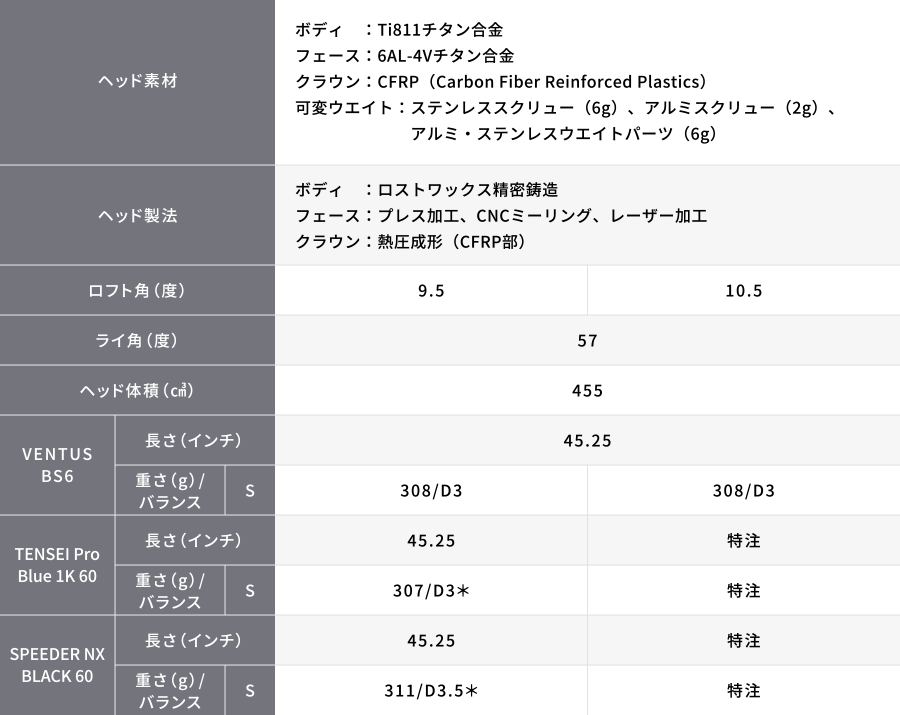
Task: Select the ロフト角(度) row label
Action: (x=137, y=291)
